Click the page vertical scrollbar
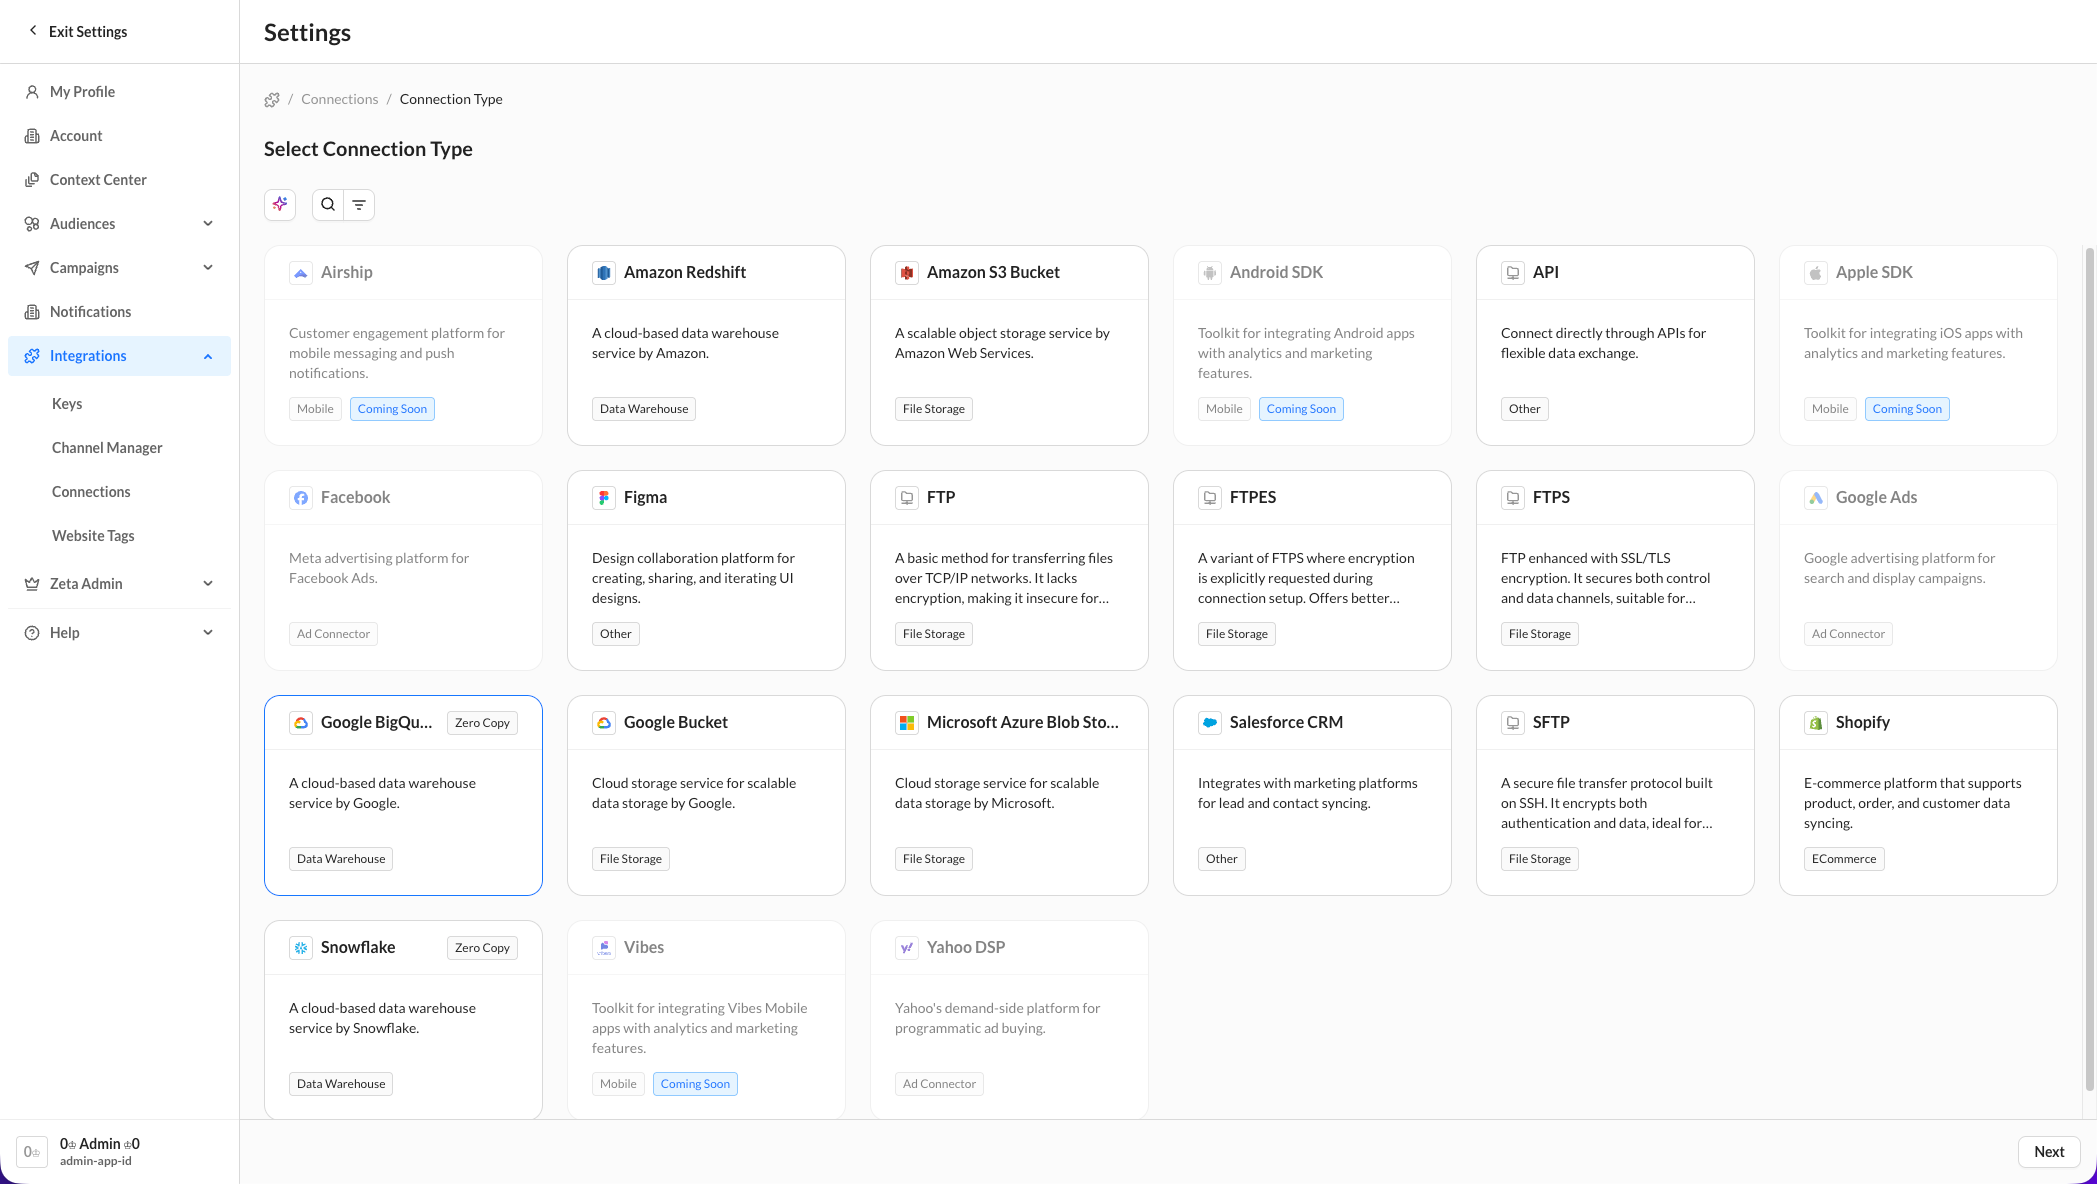The height and width of the screenshot is (1184, 2097). pos(2089,670)
